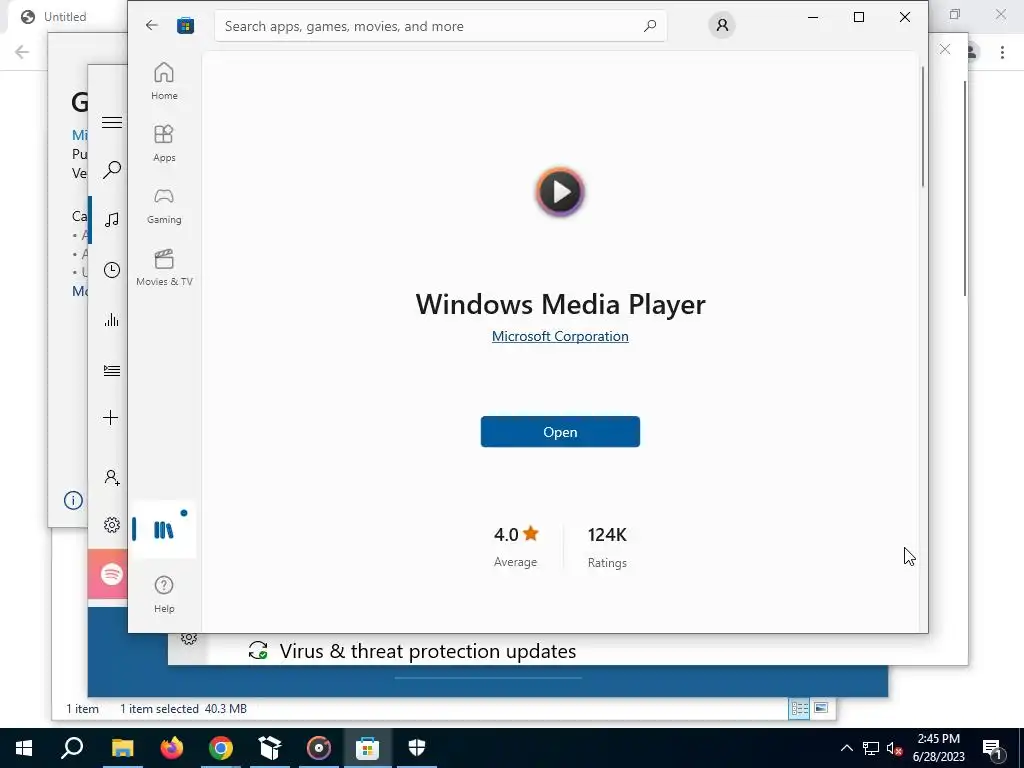Open the Store account profile icon

tap(722, 25)
